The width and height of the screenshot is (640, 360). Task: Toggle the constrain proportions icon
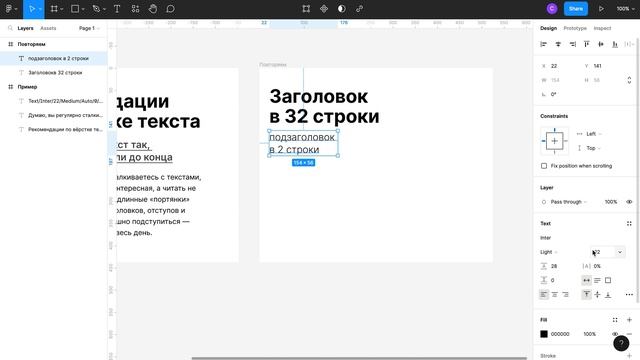629,80
